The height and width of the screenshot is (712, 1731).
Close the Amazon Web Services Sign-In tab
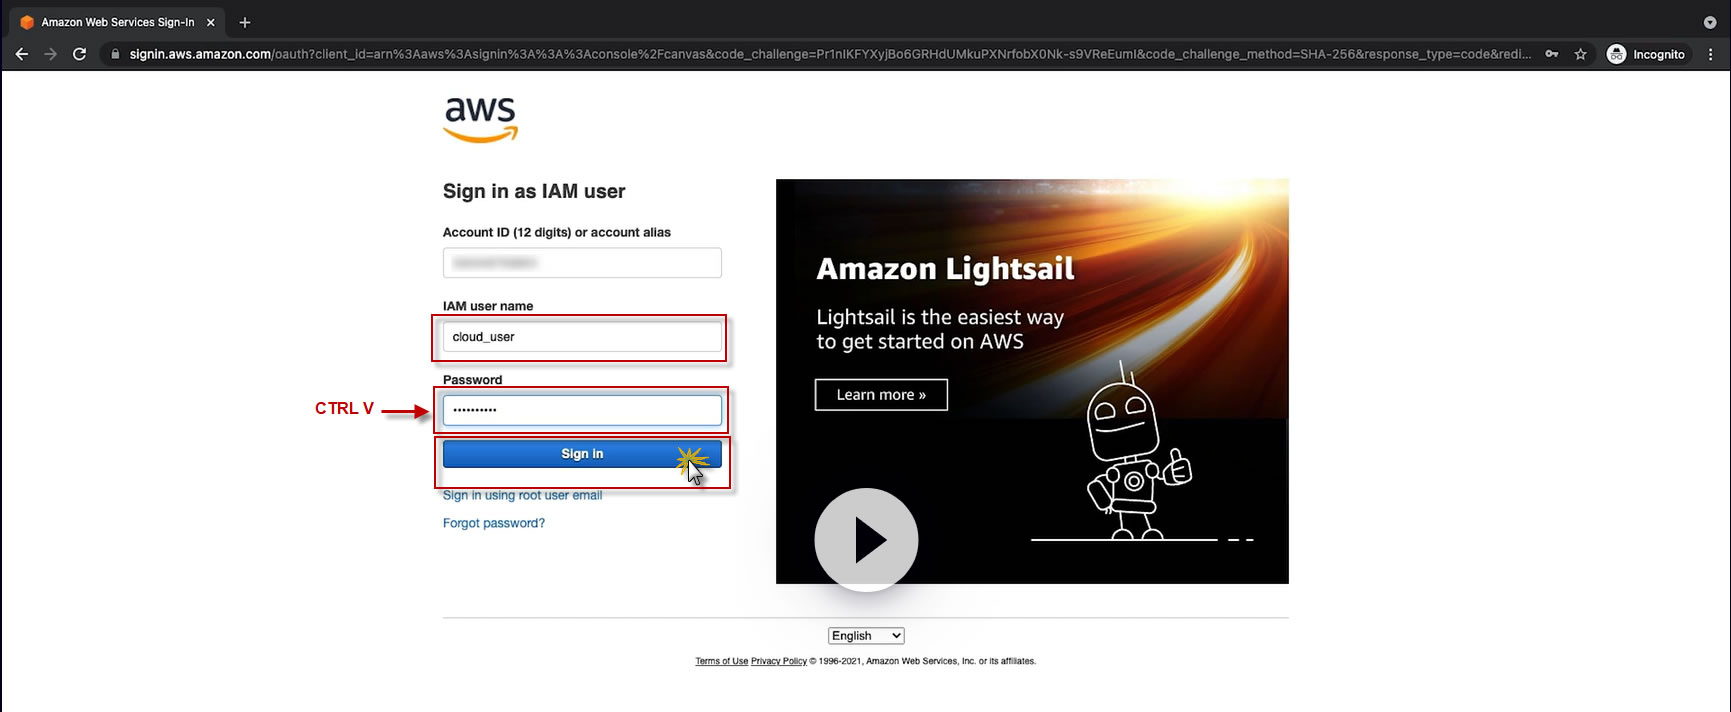tap(210, 22)
